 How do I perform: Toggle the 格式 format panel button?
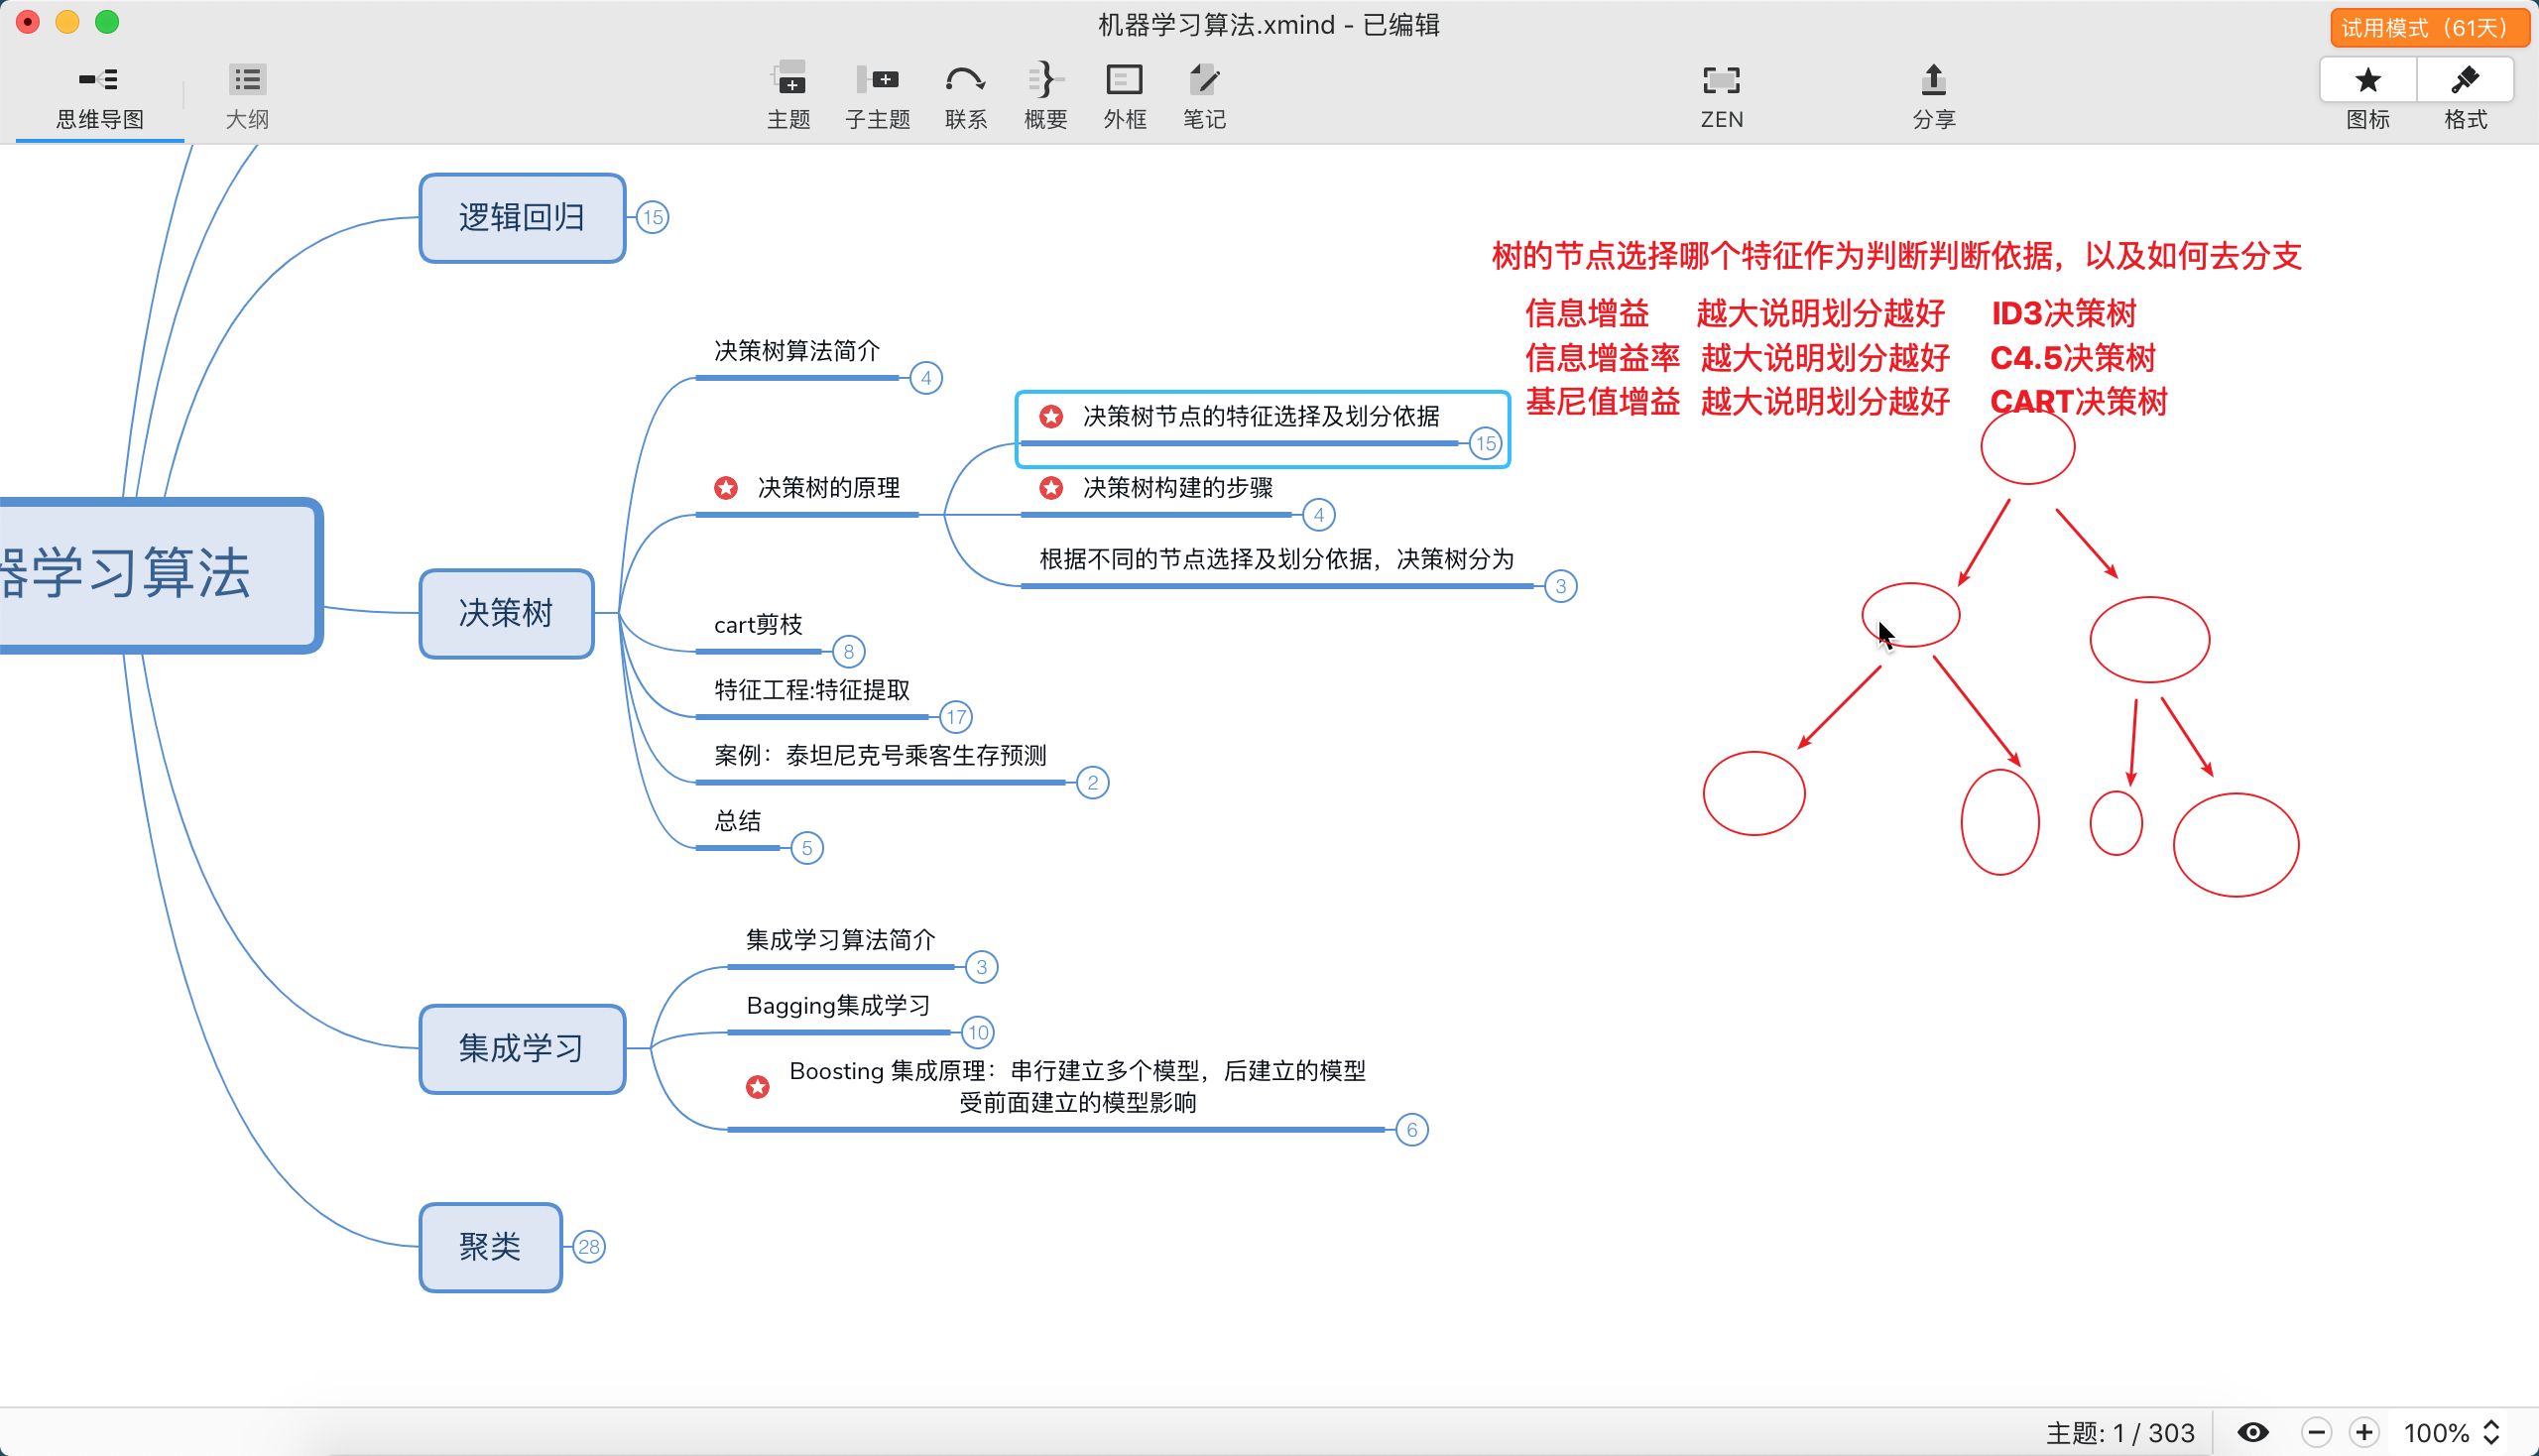pyautogui.click(x=2464, y=80)
